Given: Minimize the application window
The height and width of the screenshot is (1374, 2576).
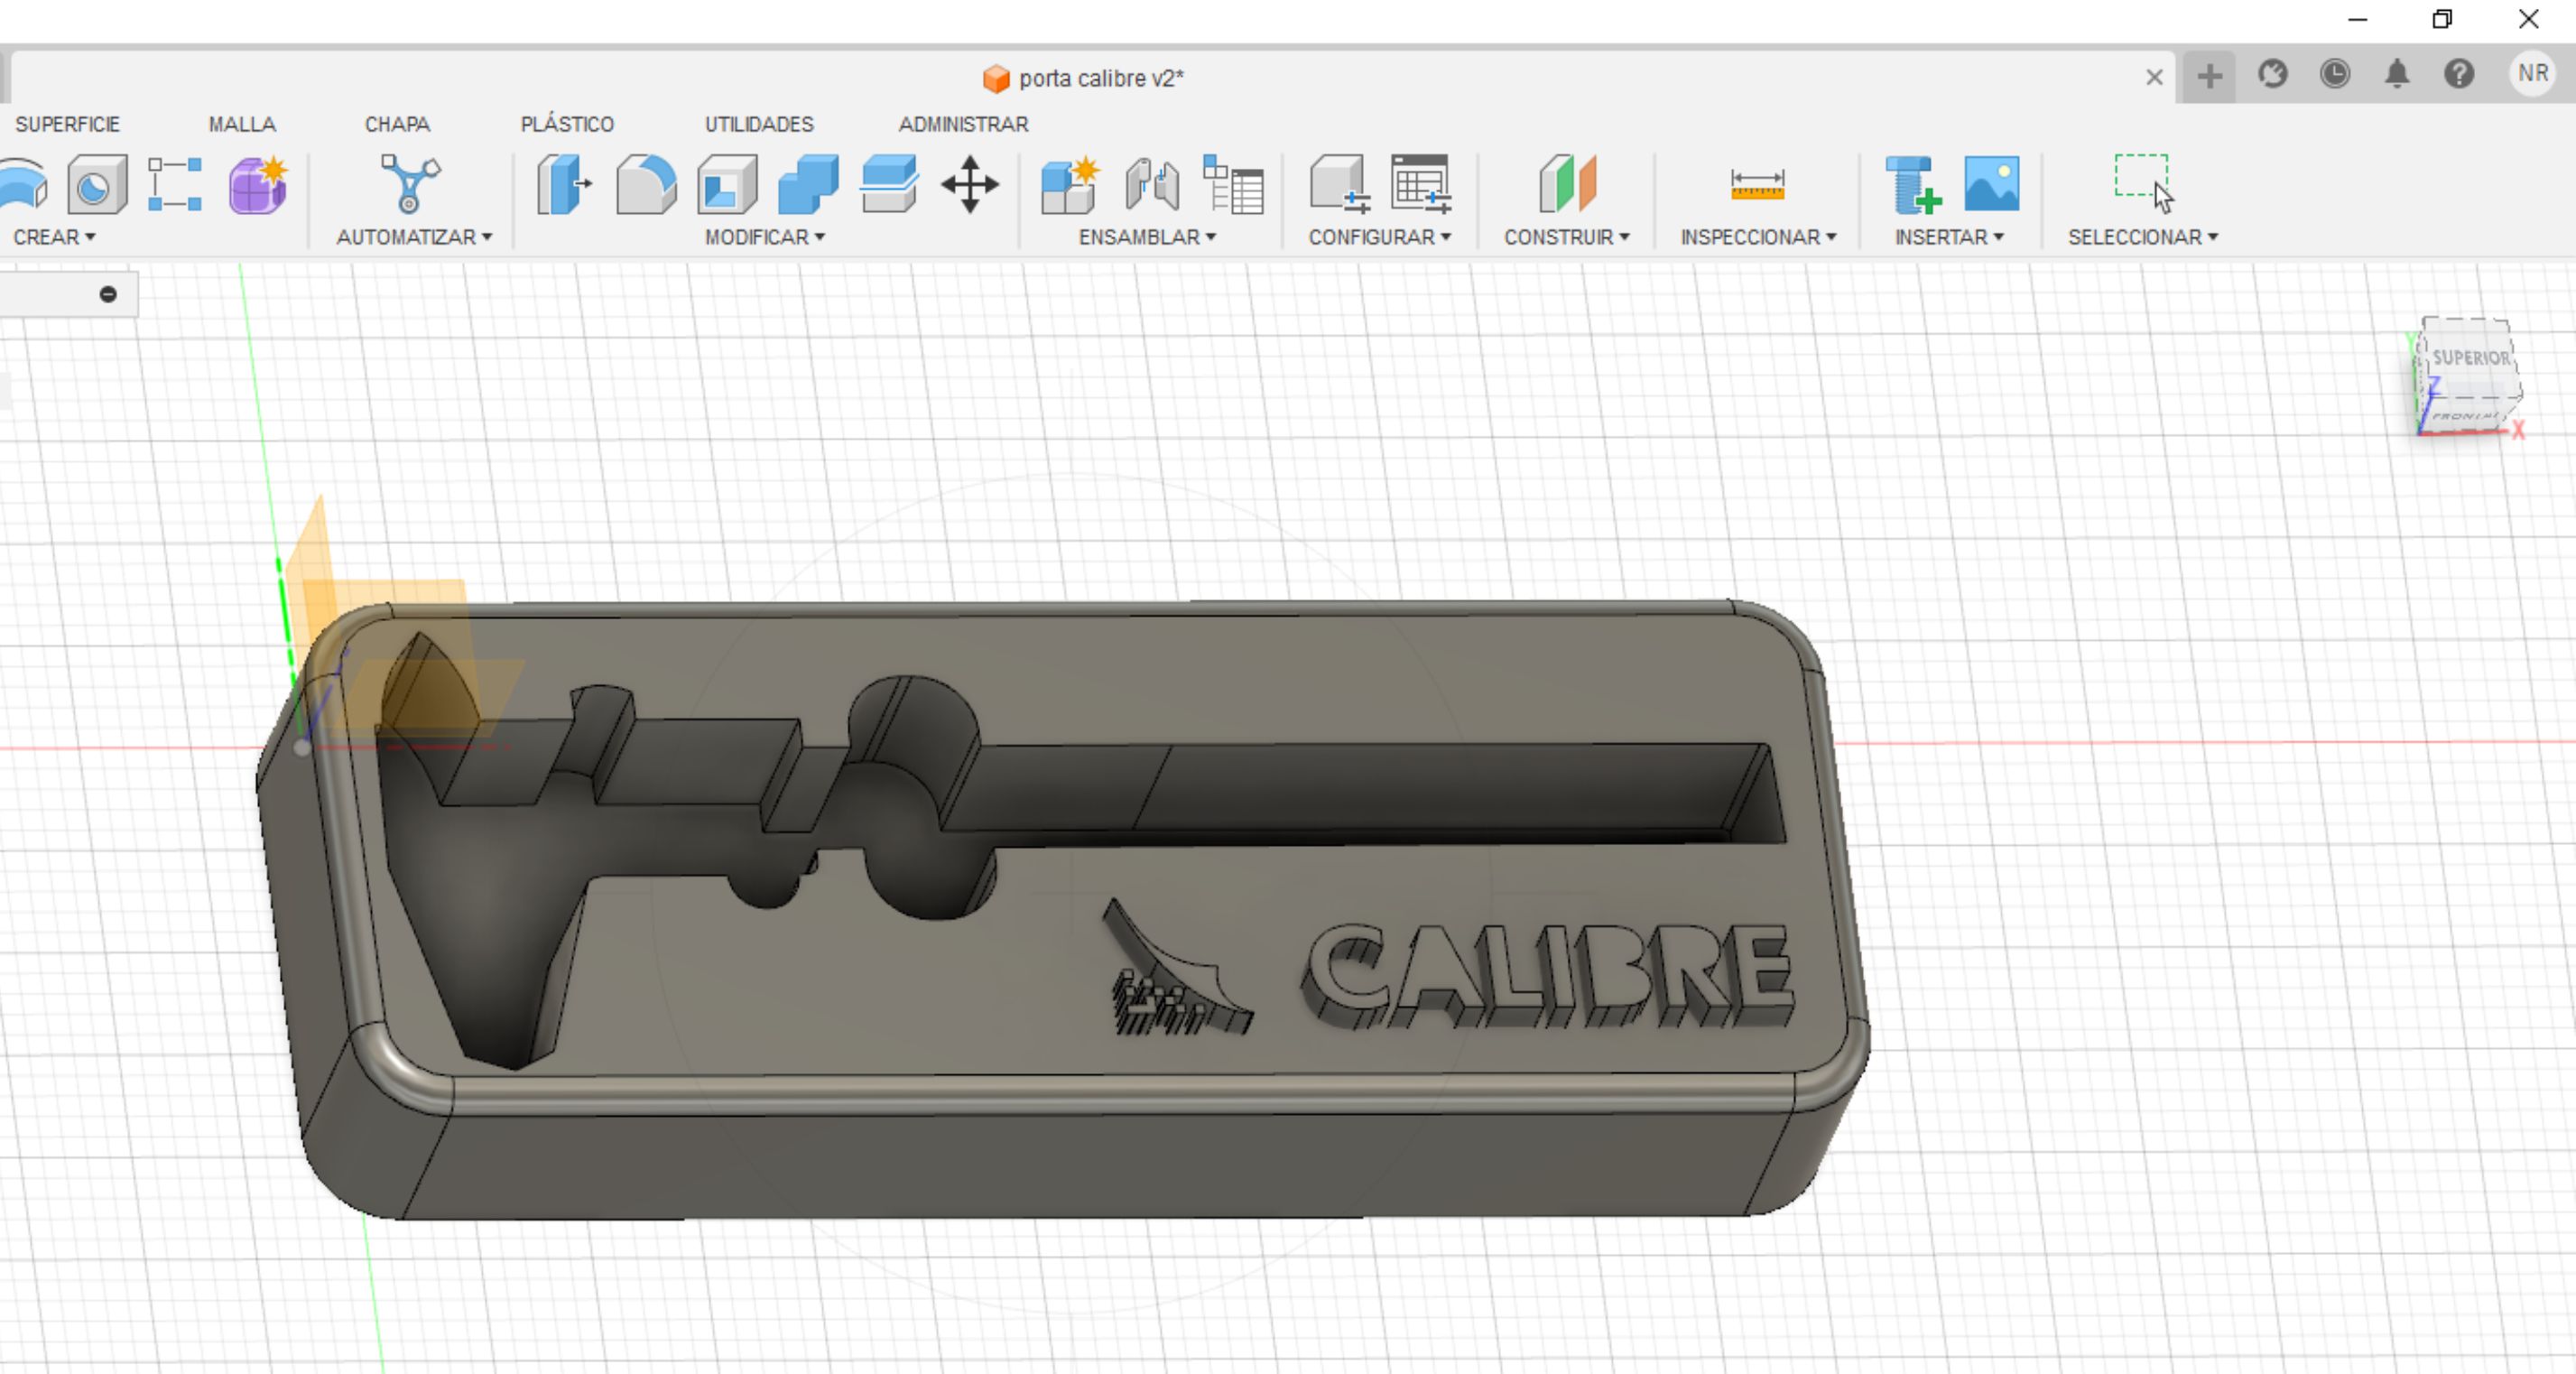Looking at the screenshot, I should [x=2357, y=19].
